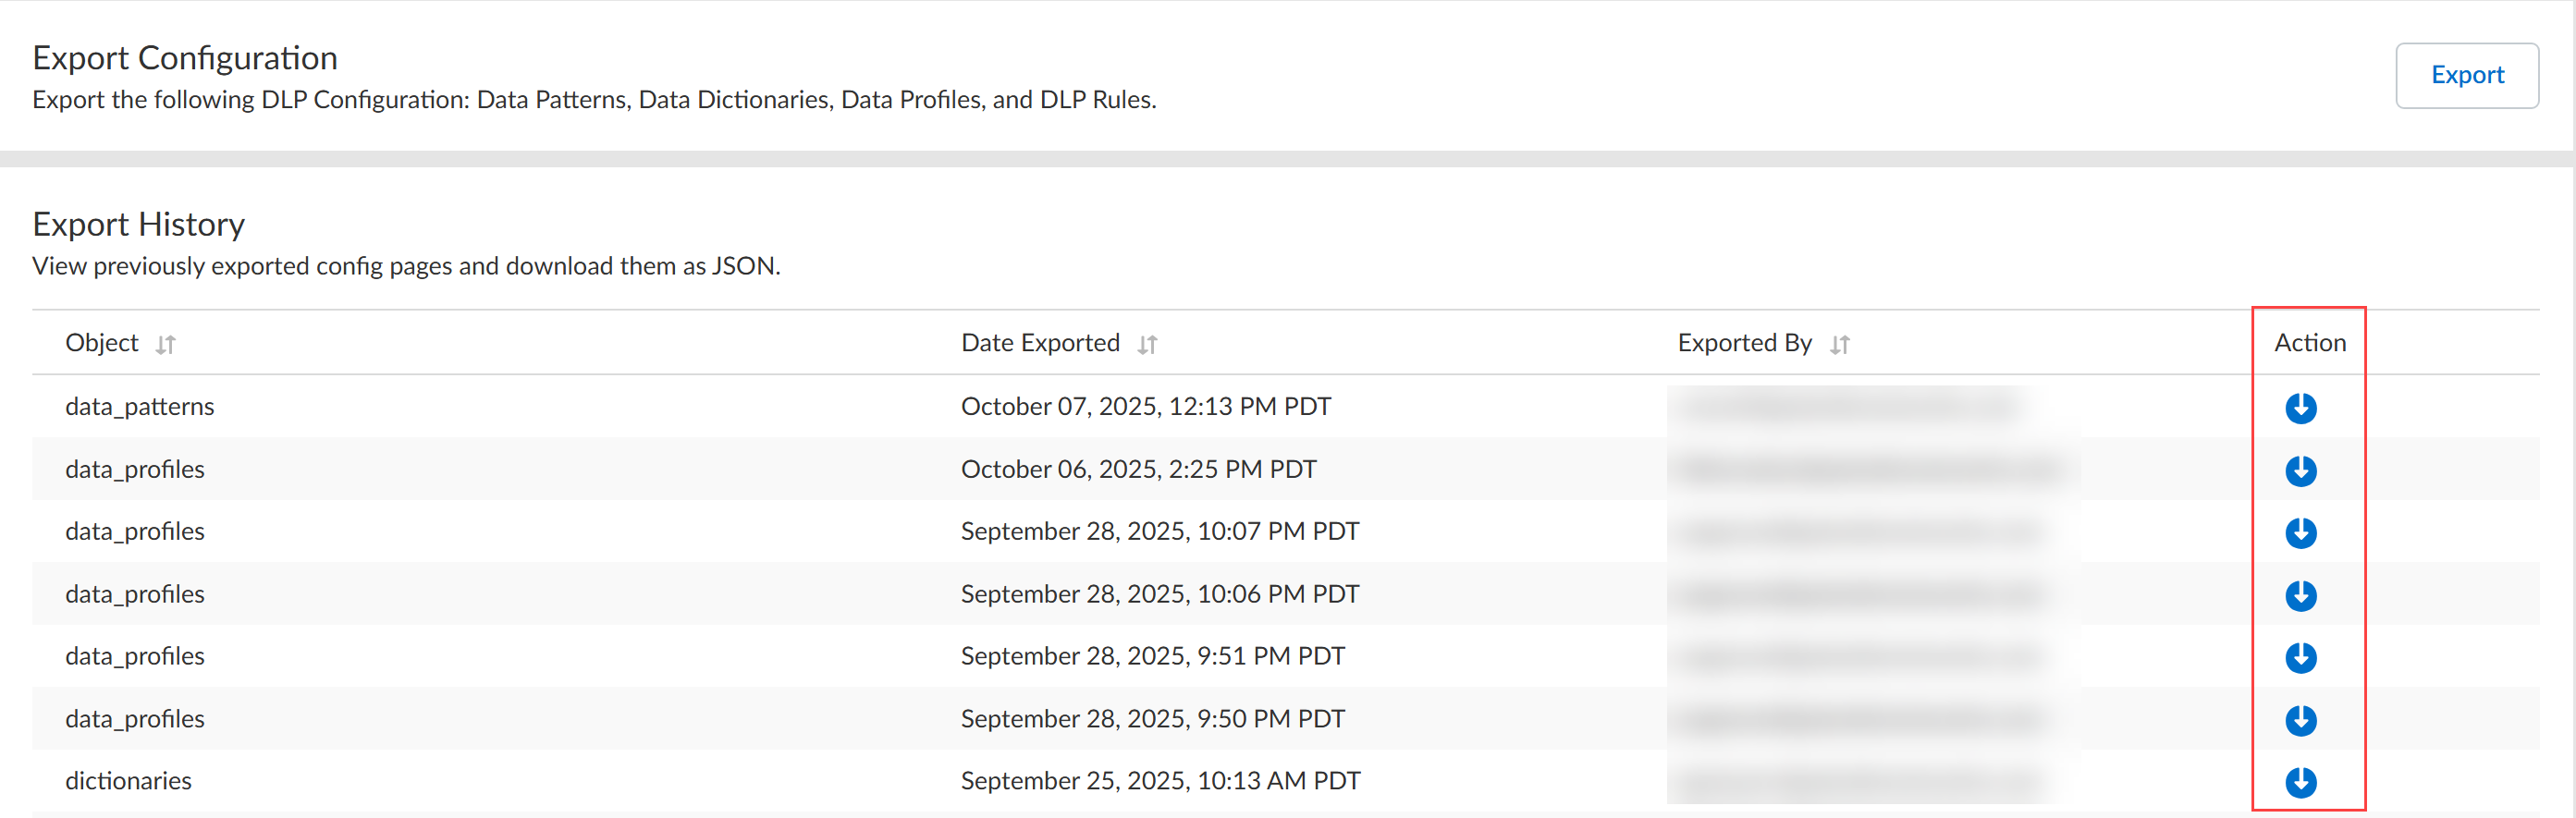The height and width of the screenshot is (818, 2576).
Task: Download data_profiles export from 9:50 PM
Action: (x=2300, y=720)
